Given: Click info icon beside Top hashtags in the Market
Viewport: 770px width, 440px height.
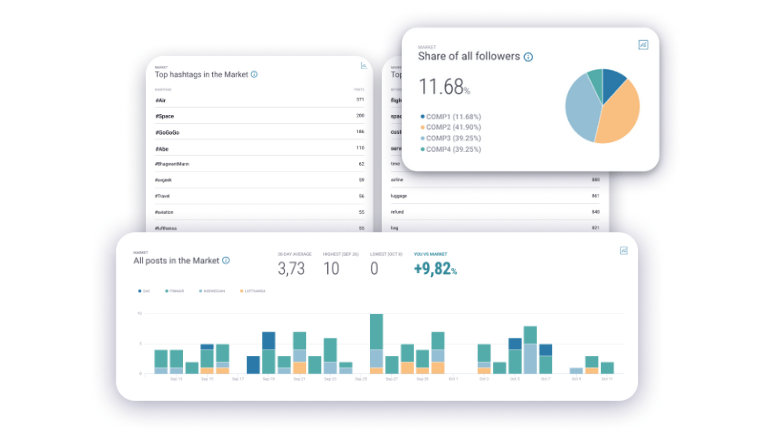Looking at the screenshot, I should tap(254, 74).
